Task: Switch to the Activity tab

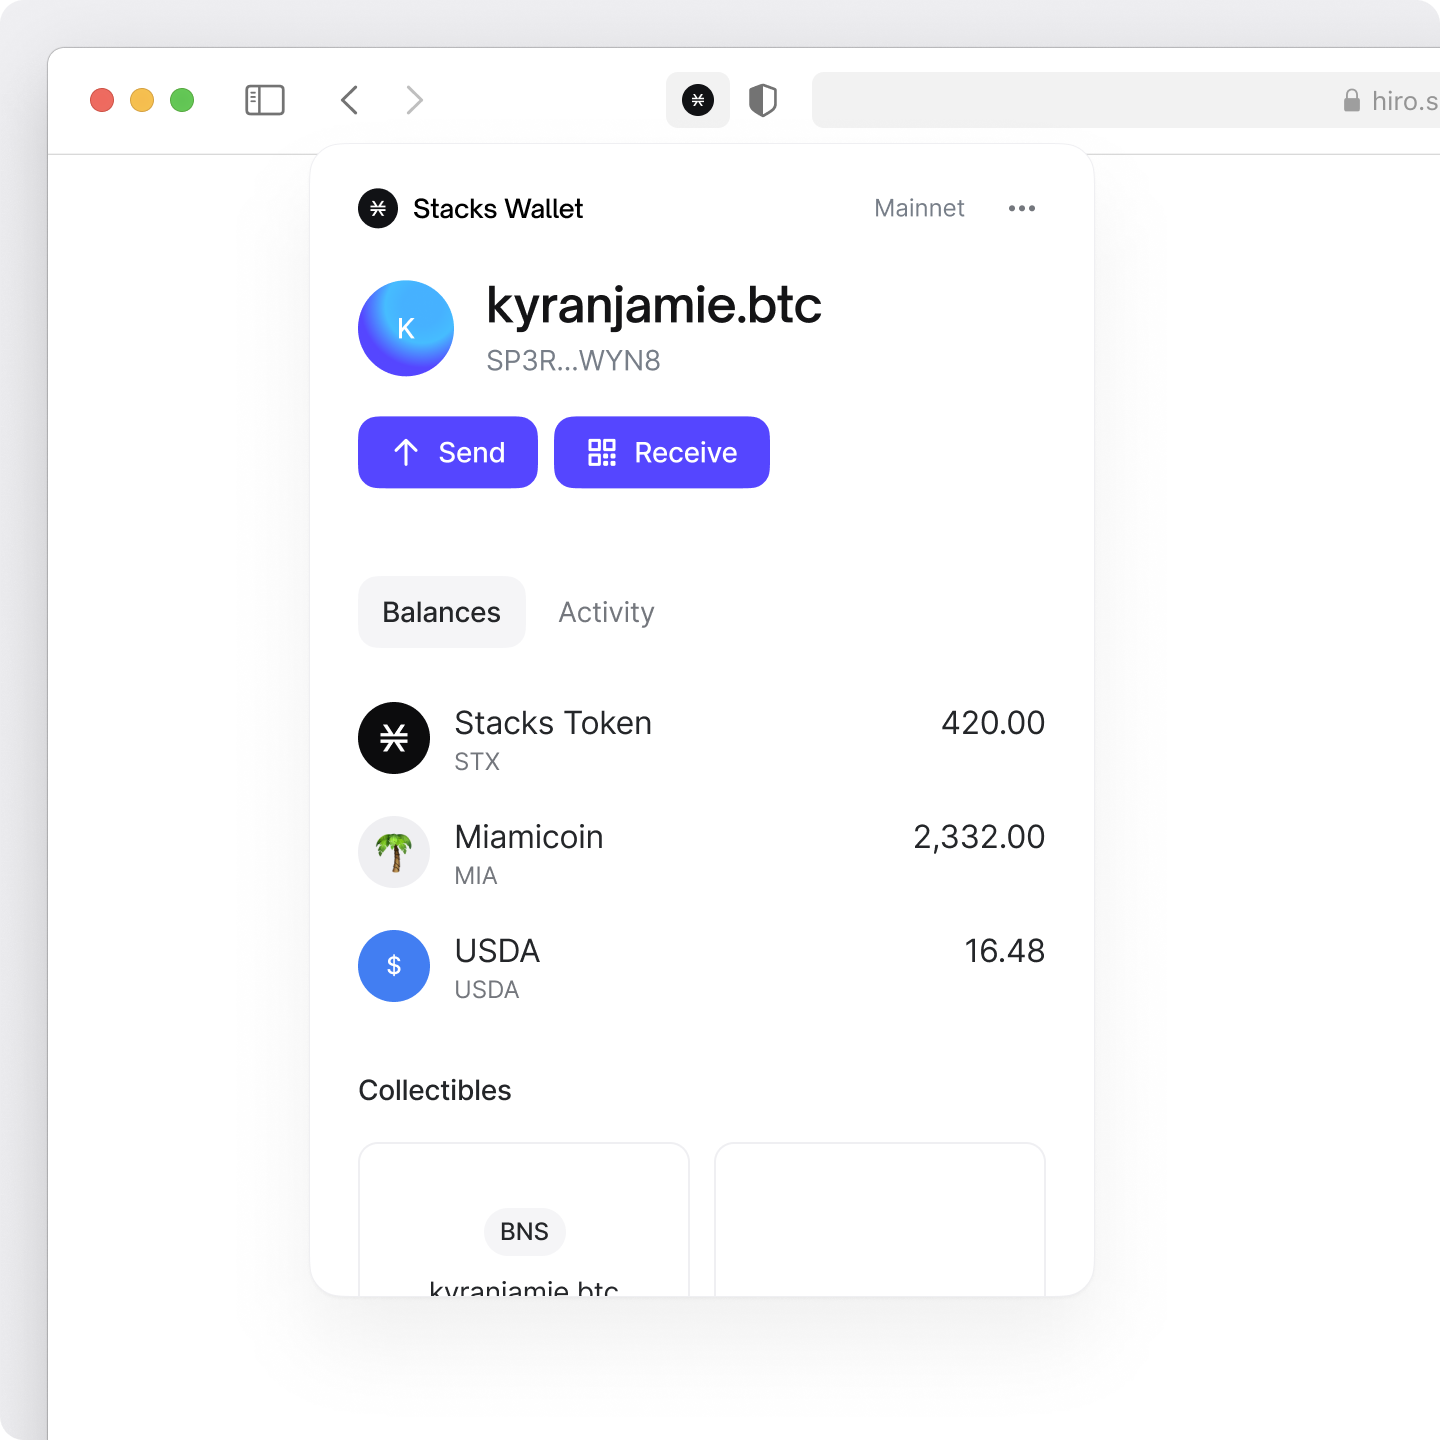Action: [x=606, y=612]
